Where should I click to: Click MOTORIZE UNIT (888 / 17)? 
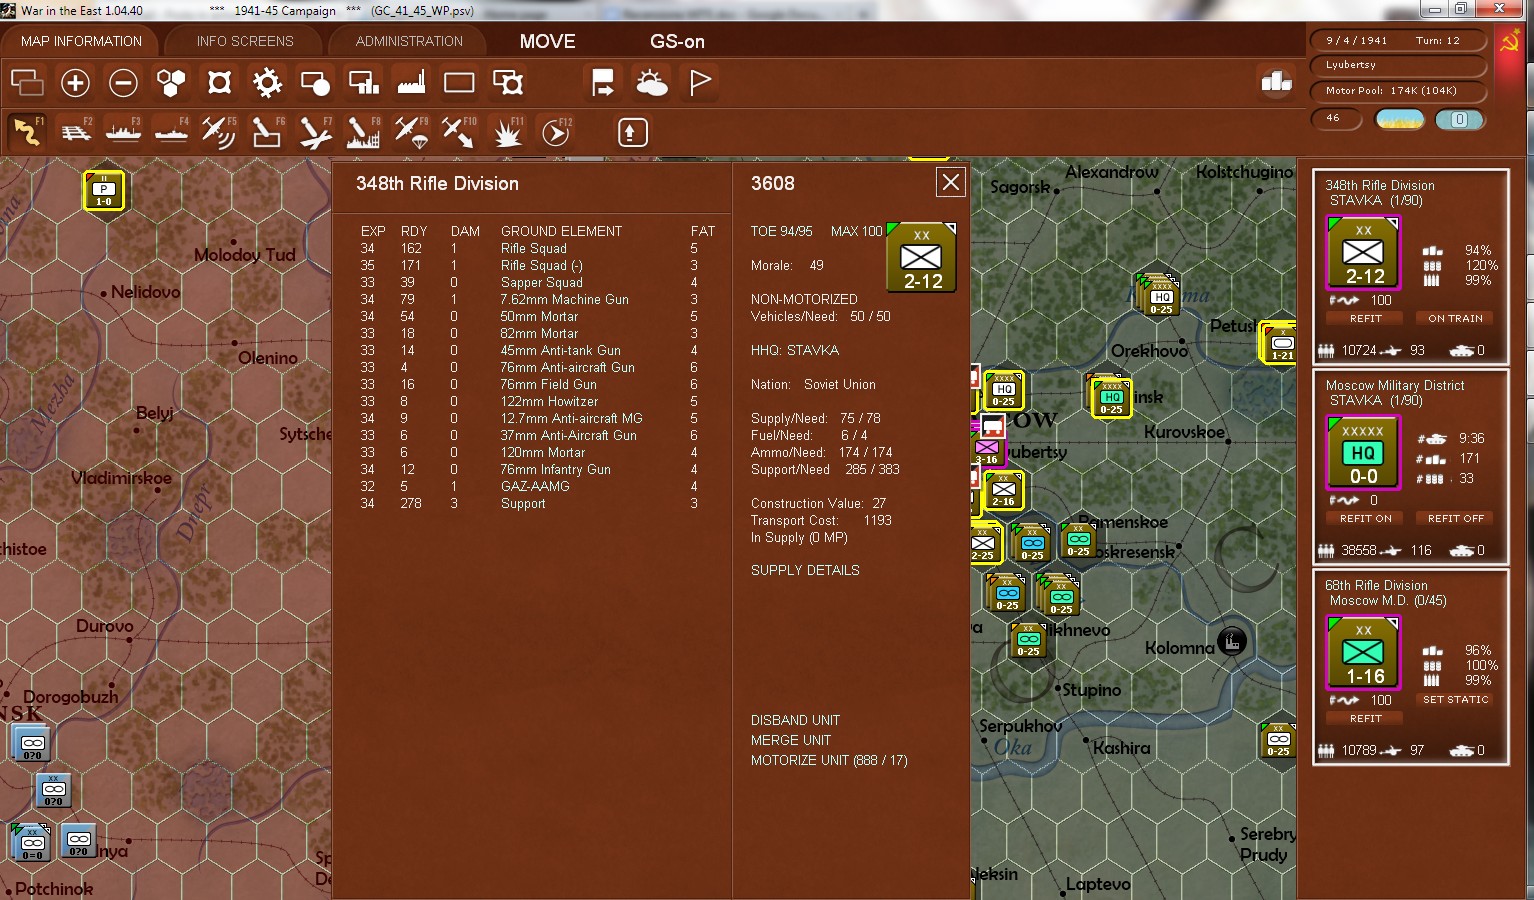click(829, 760)
